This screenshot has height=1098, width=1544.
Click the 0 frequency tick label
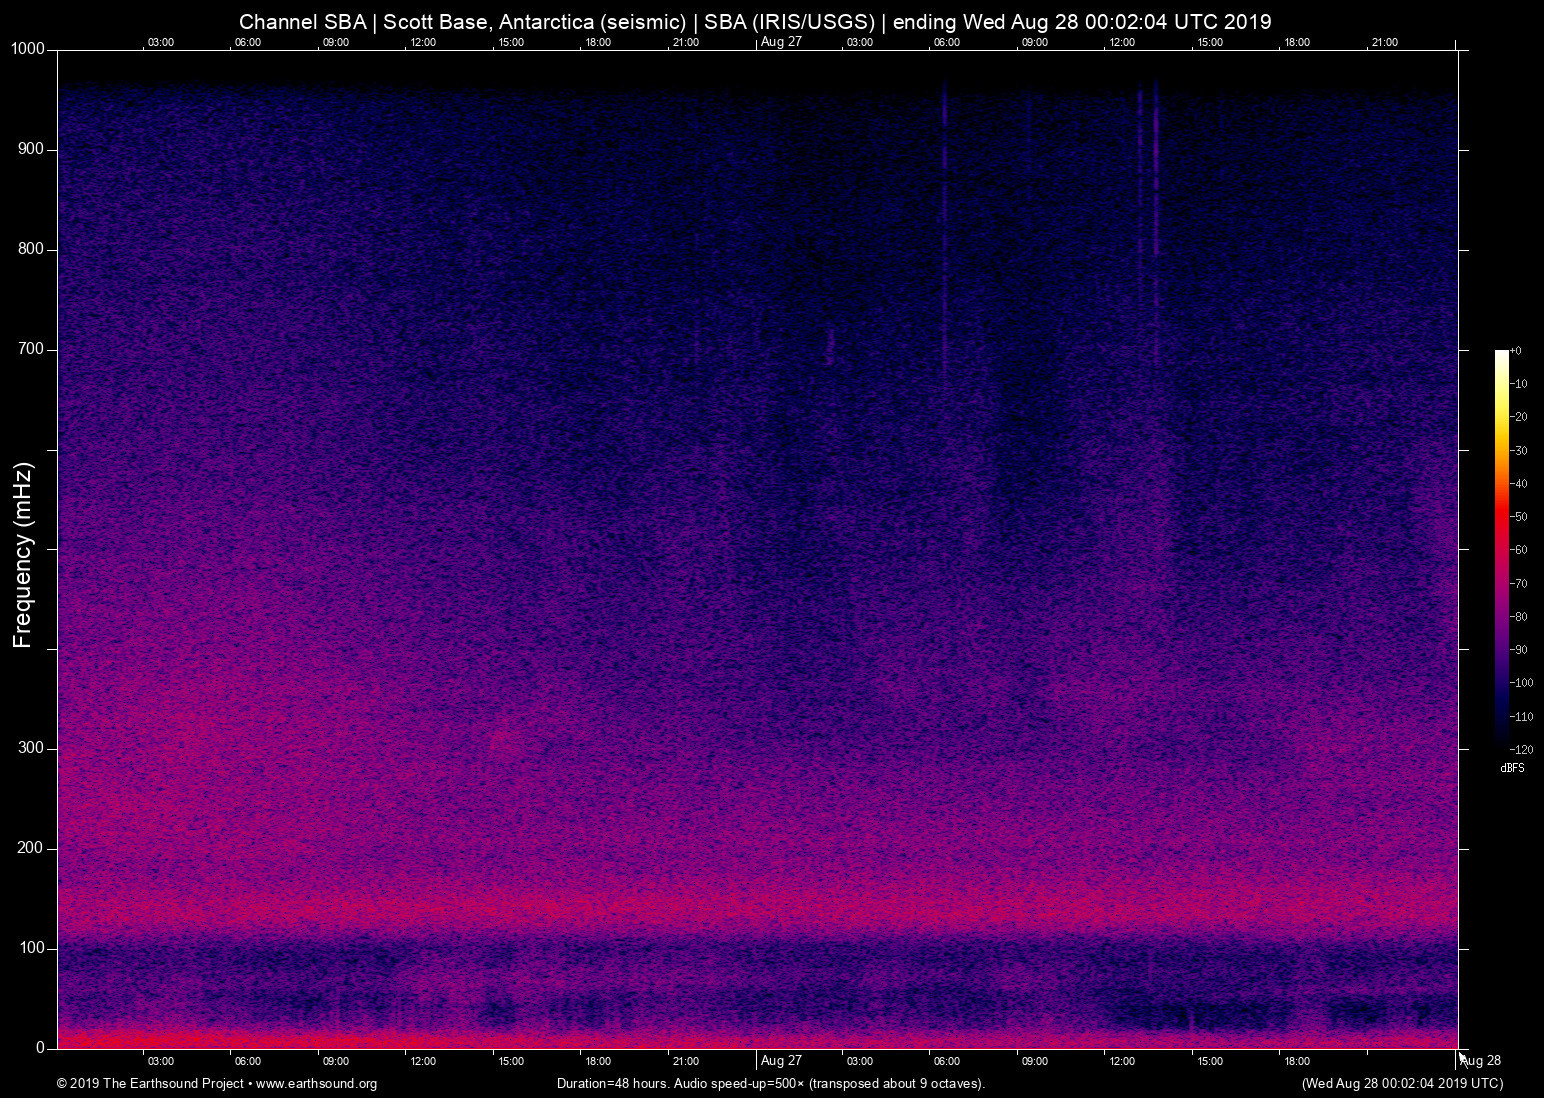(x=41, y=1048)
